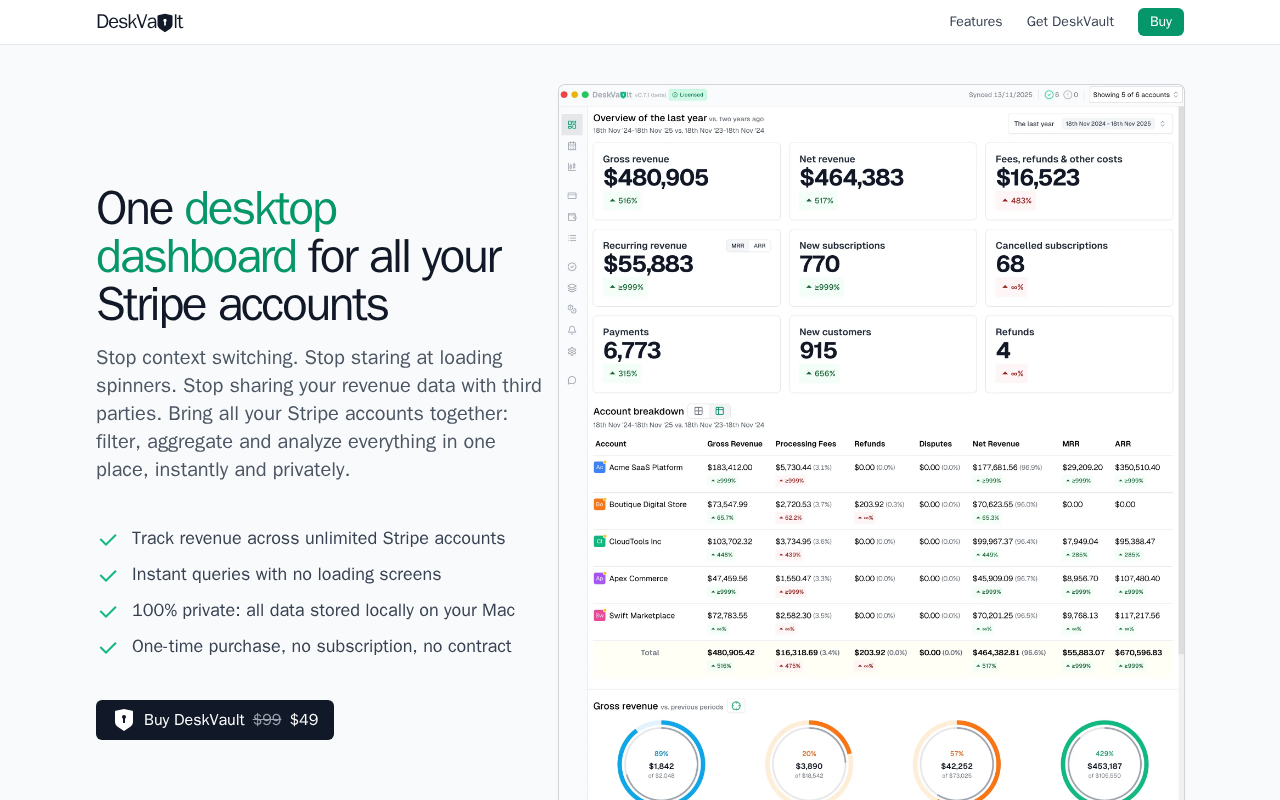Click the chat bubble icon in the sidebar
1280x800 pixels.
572,380
